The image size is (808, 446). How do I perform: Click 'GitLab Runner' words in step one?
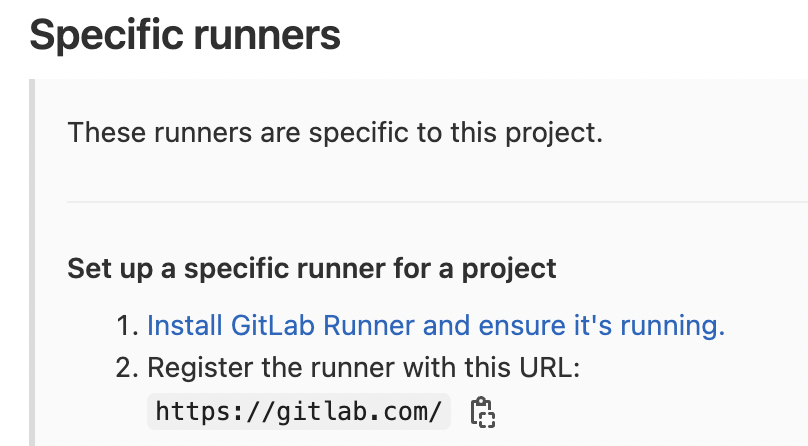coord(323,325)
